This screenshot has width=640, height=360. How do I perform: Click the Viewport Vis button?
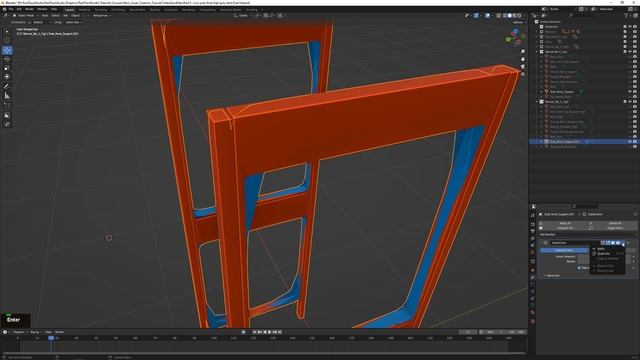(564, 228)
